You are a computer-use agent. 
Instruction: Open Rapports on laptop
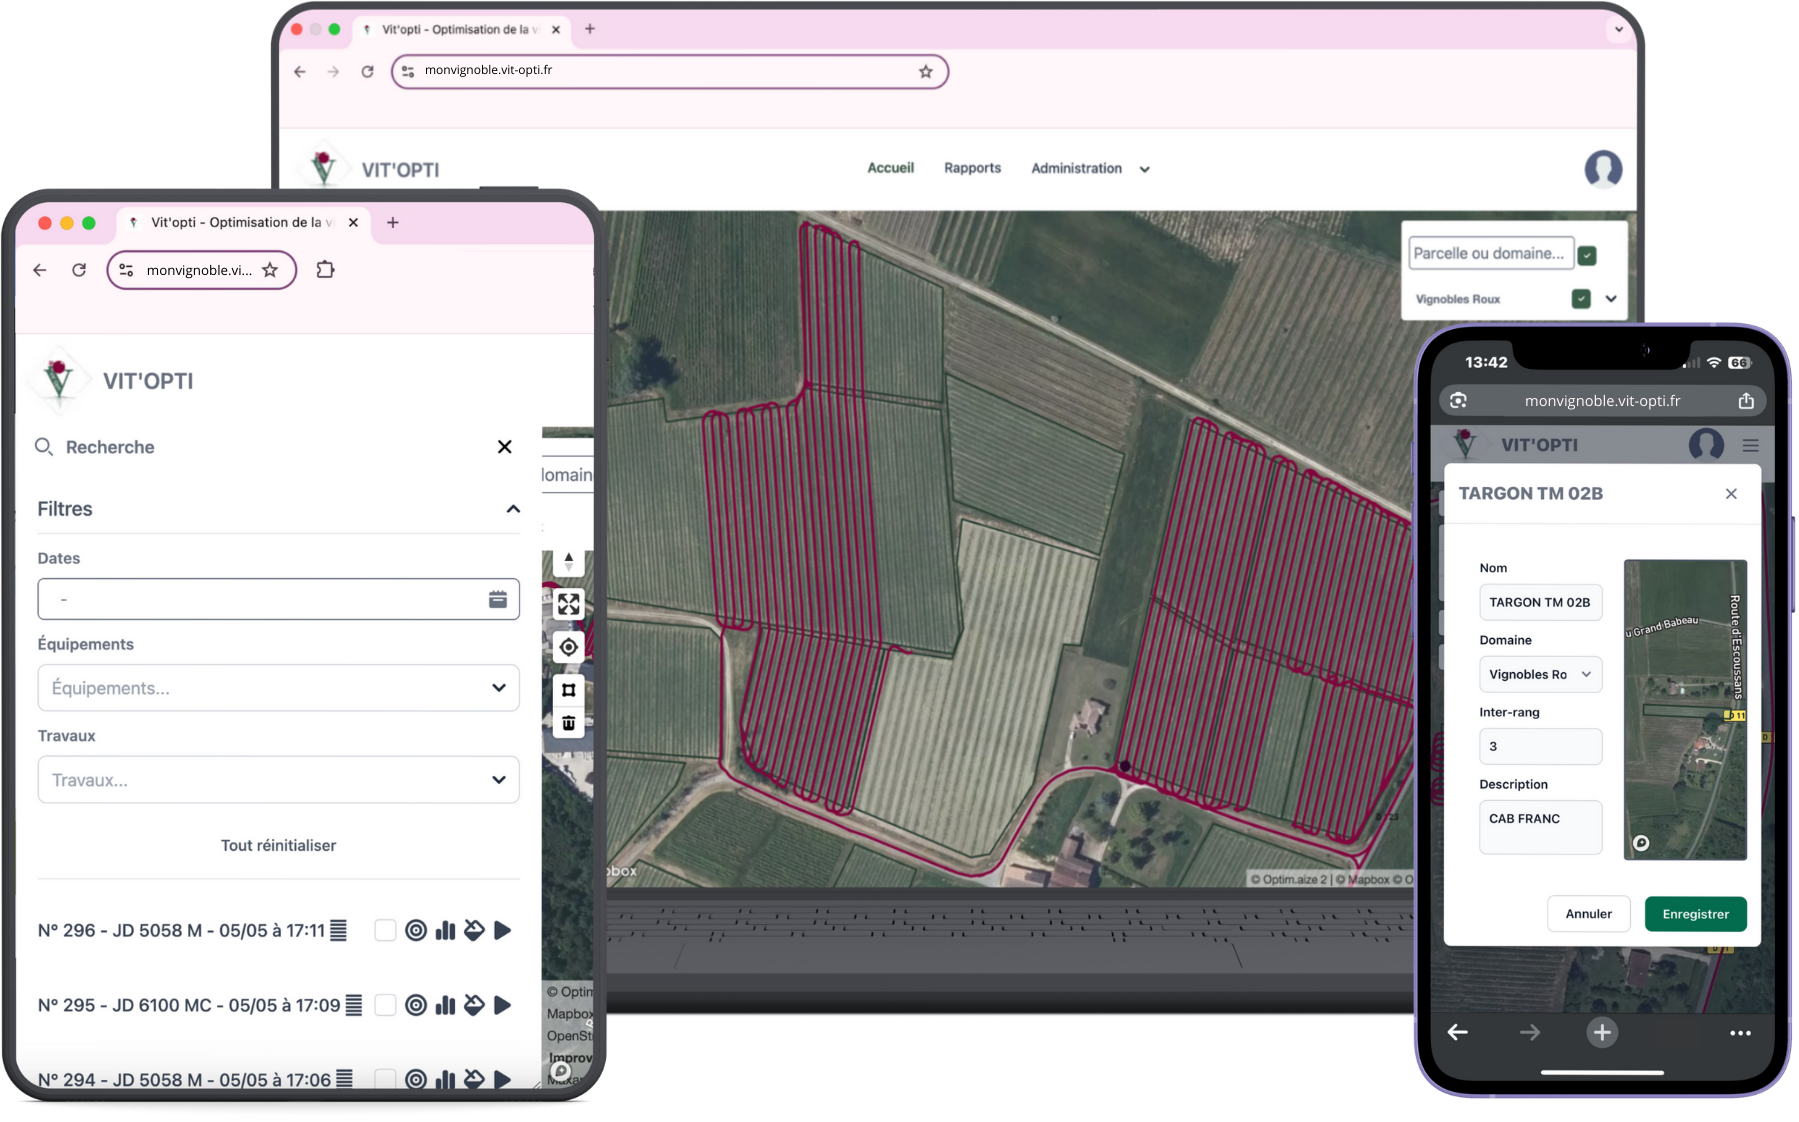tap(972, 168)
